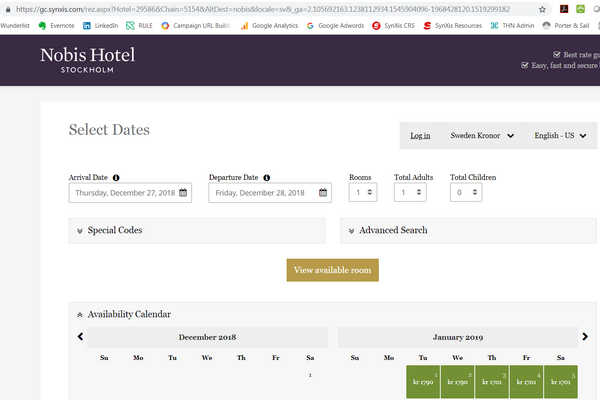Click the Departure Date input field

pos(270,193)
